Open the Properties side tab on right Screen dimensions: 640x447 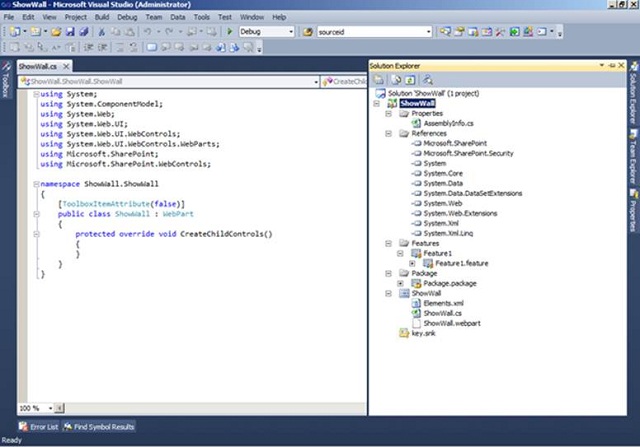(x=633, y=211)
